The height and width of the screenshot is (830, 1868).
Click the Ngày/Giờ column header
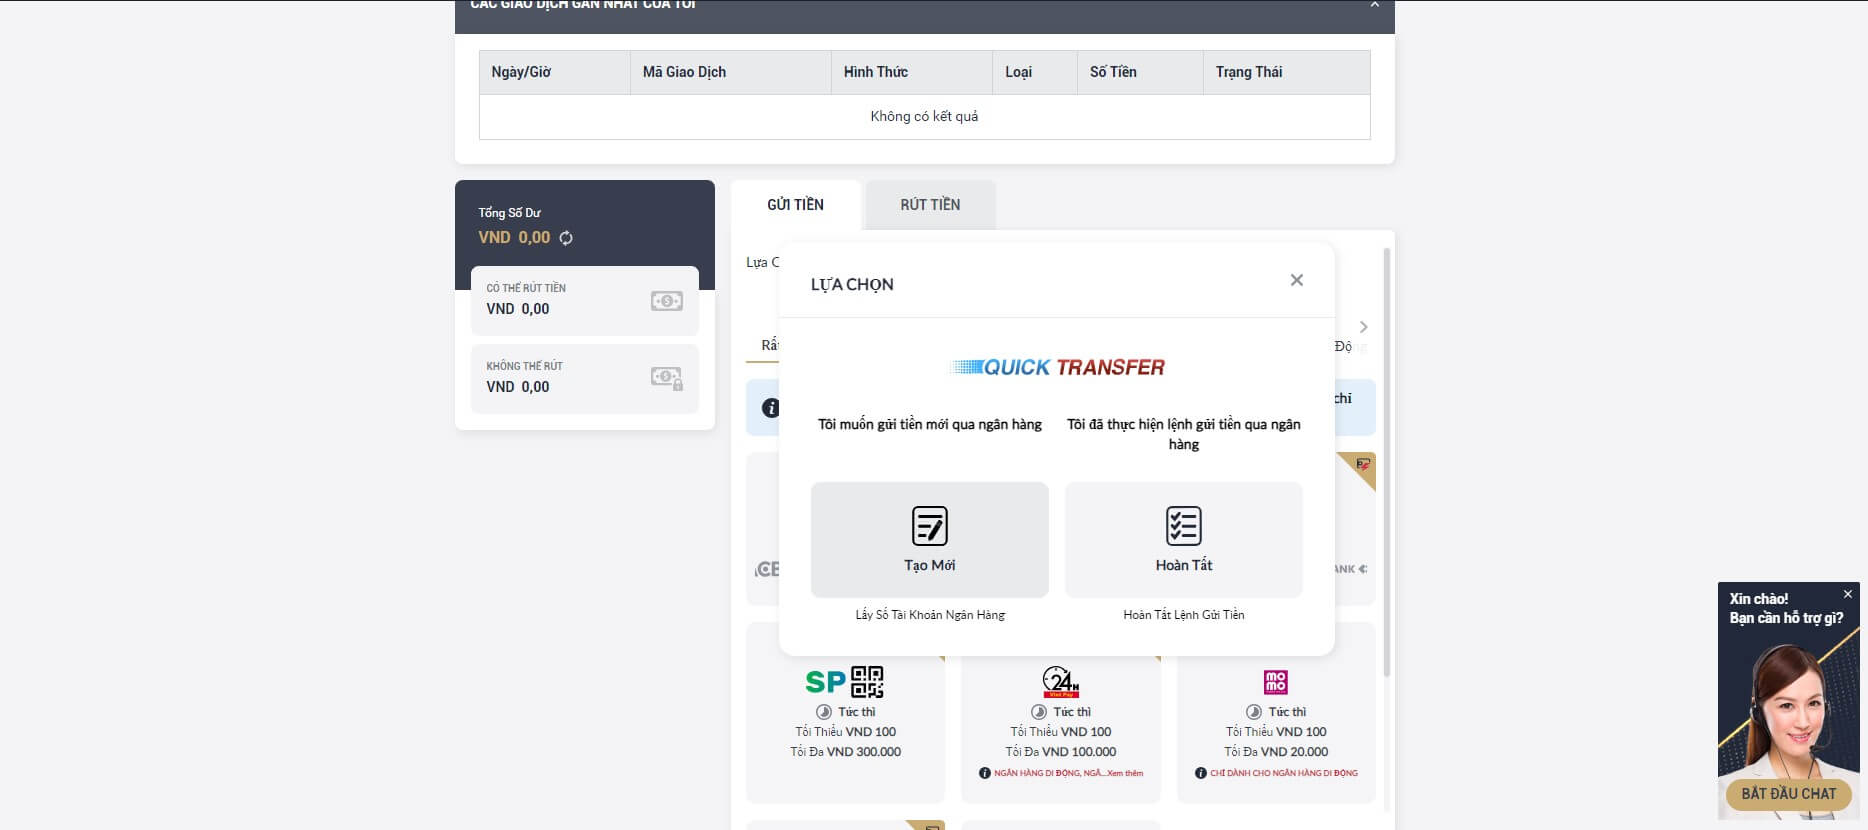tap(555, 72)
